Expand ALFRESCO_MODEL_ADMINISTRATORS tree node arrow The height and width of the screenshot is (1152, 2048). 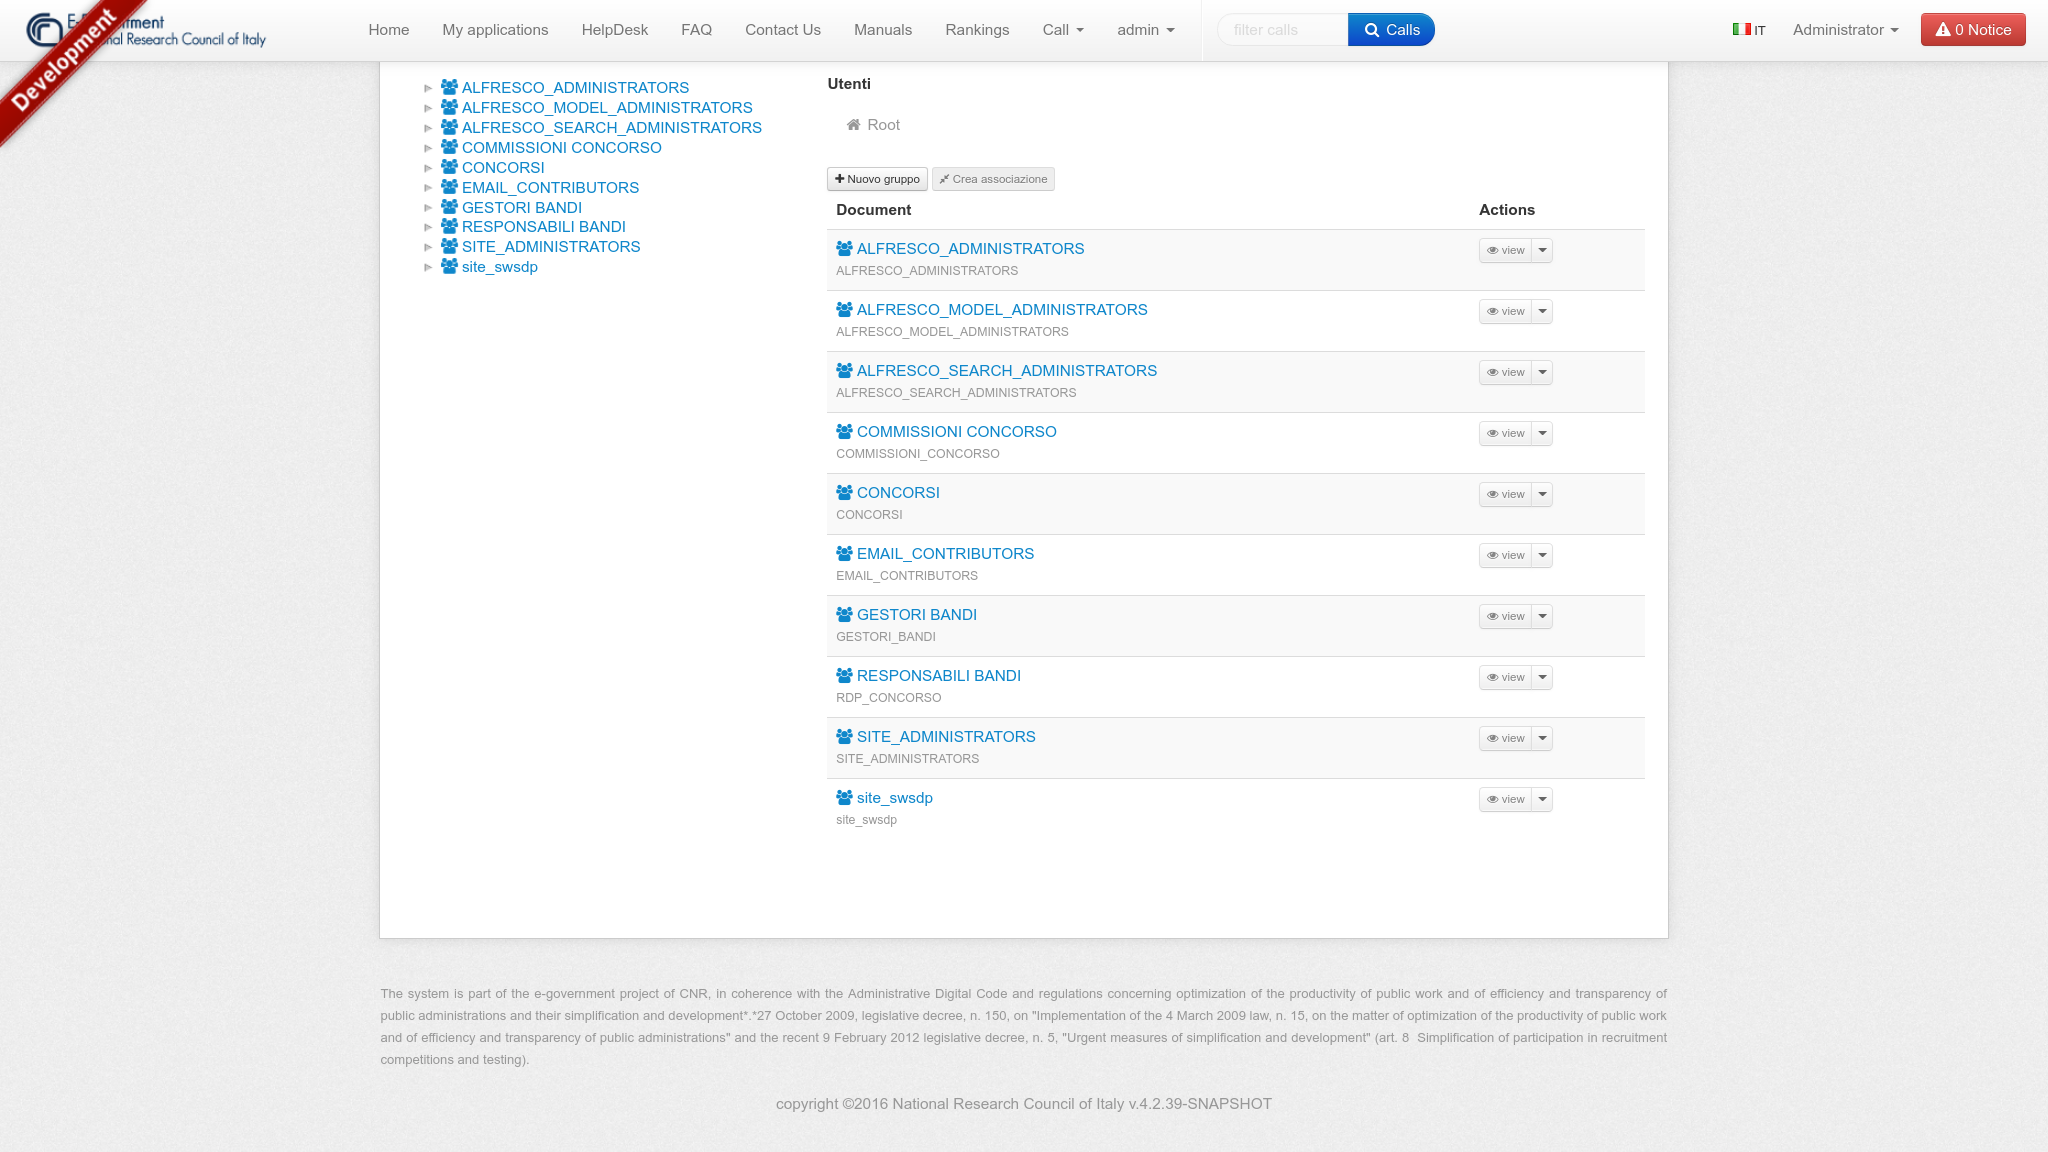tap(428, 108)
